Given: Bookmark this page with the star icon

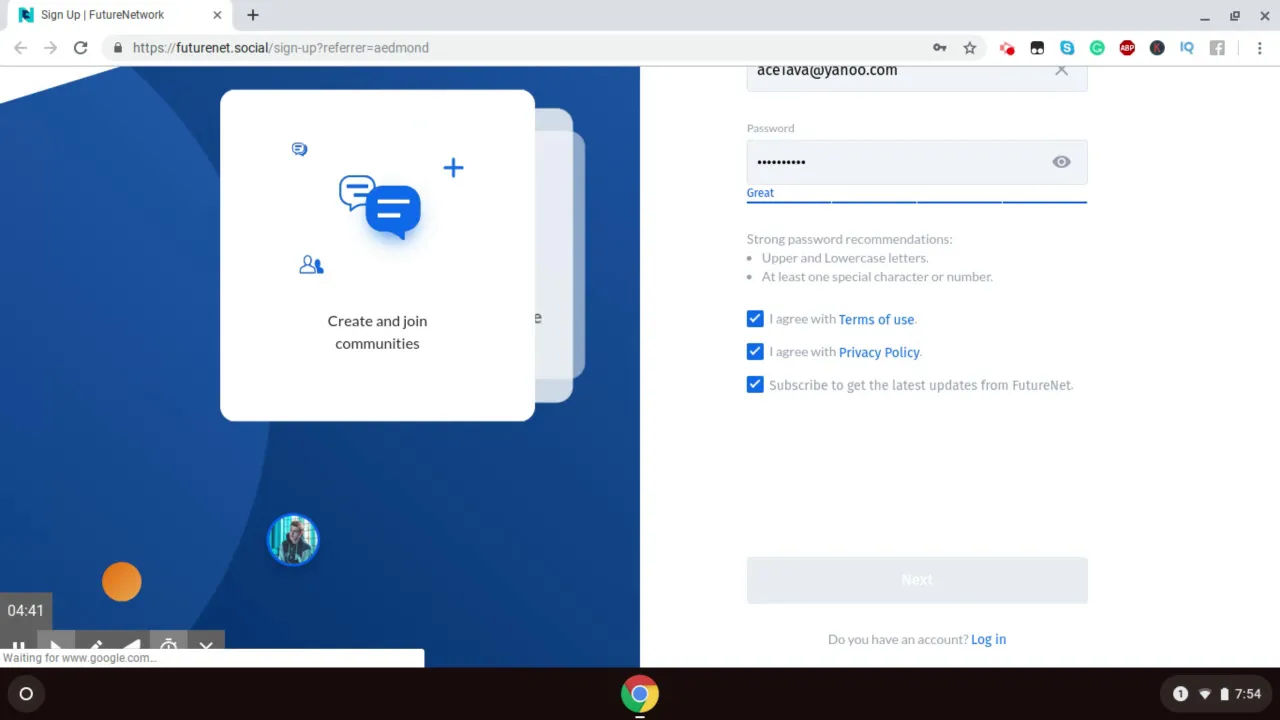Looking at the screenshot, I should click(970, 48).
